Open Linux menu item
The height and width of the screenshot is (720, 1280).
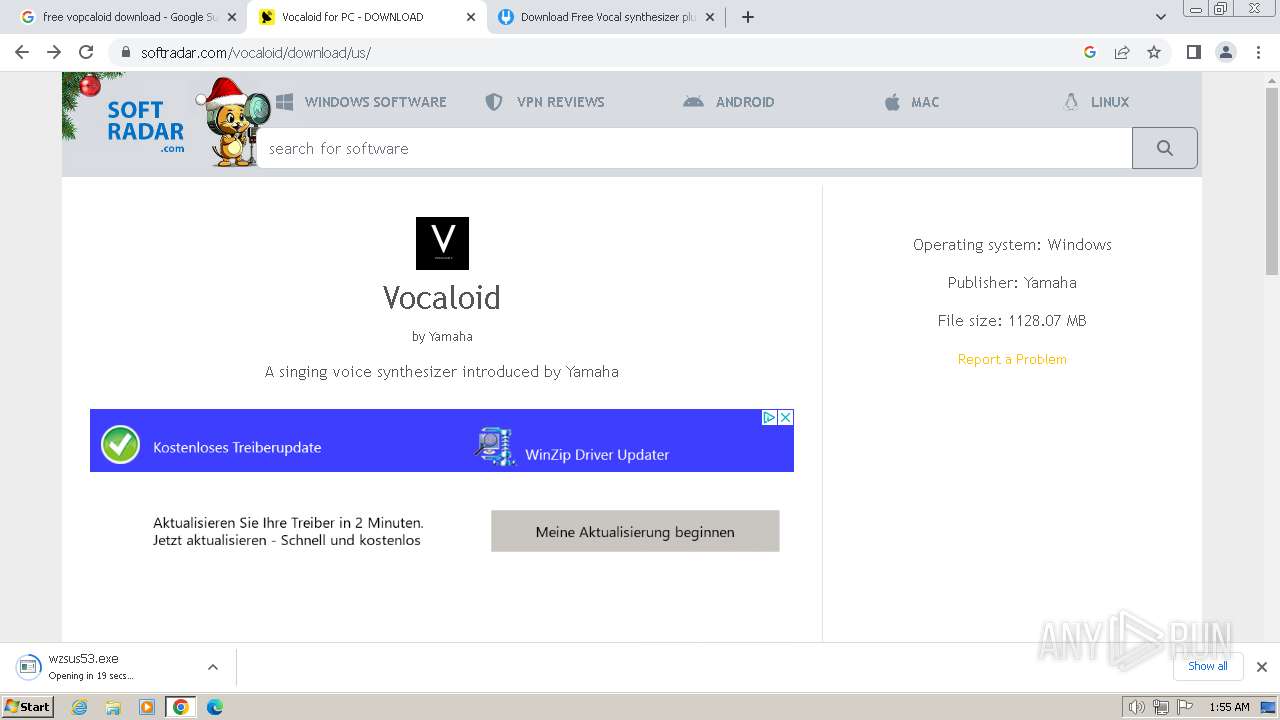tap(1096, 102)
